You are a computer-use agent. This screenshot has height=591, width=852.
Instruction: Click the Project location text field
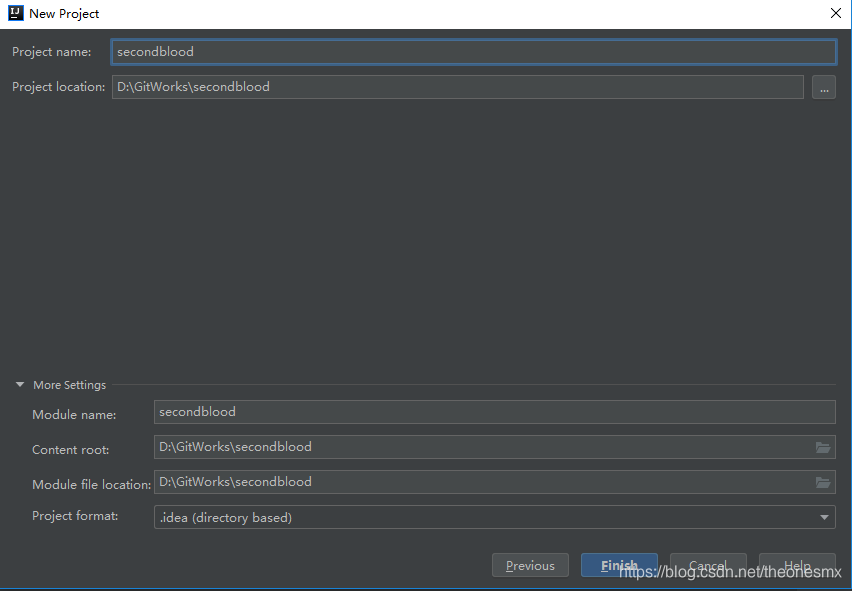pos(458,87)
